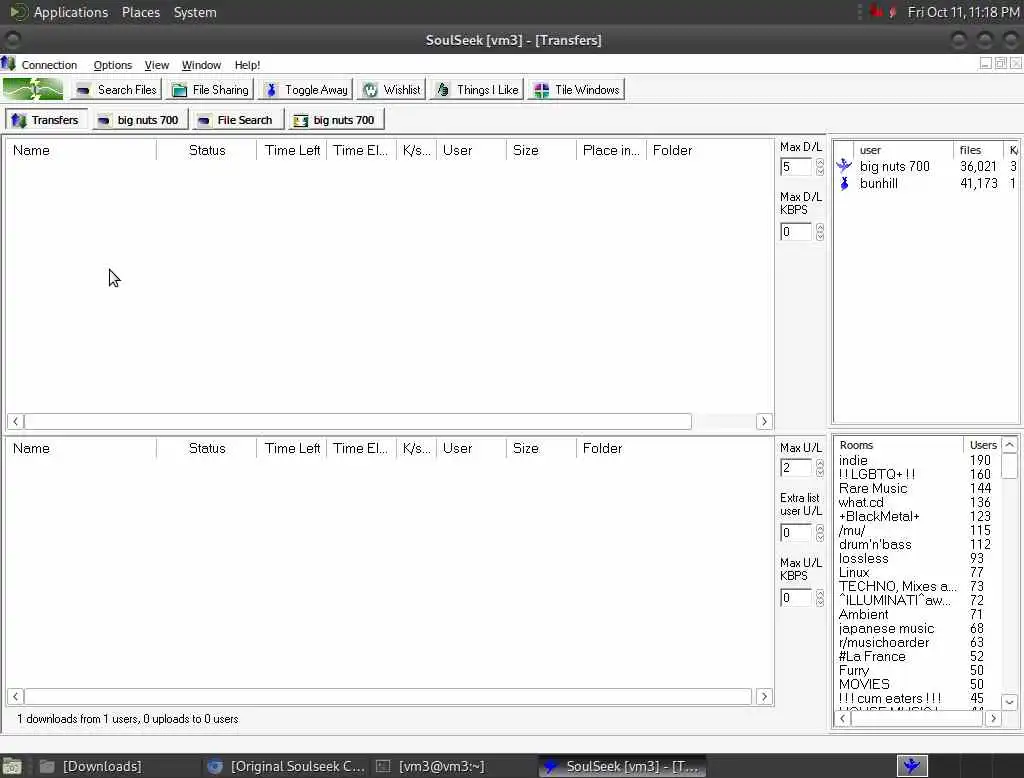
Task: Open Search Files toolbar button
Action: pos(116,89)
